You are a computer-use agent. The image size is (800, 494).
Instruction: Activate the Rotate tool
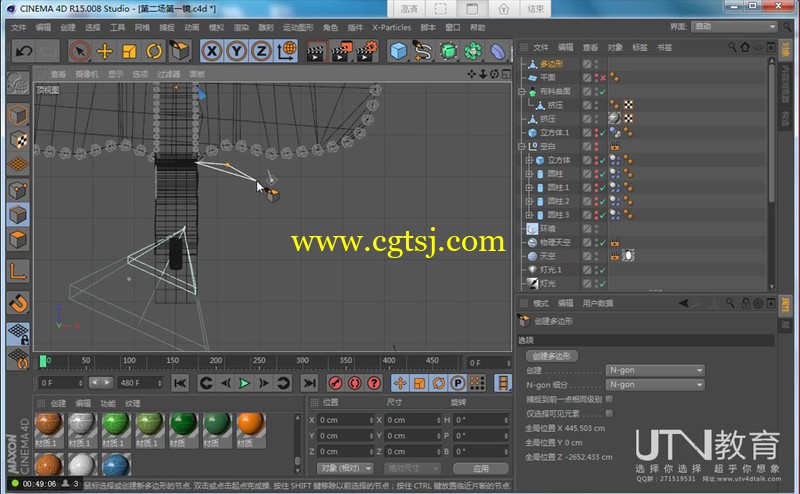coord(154,51)
